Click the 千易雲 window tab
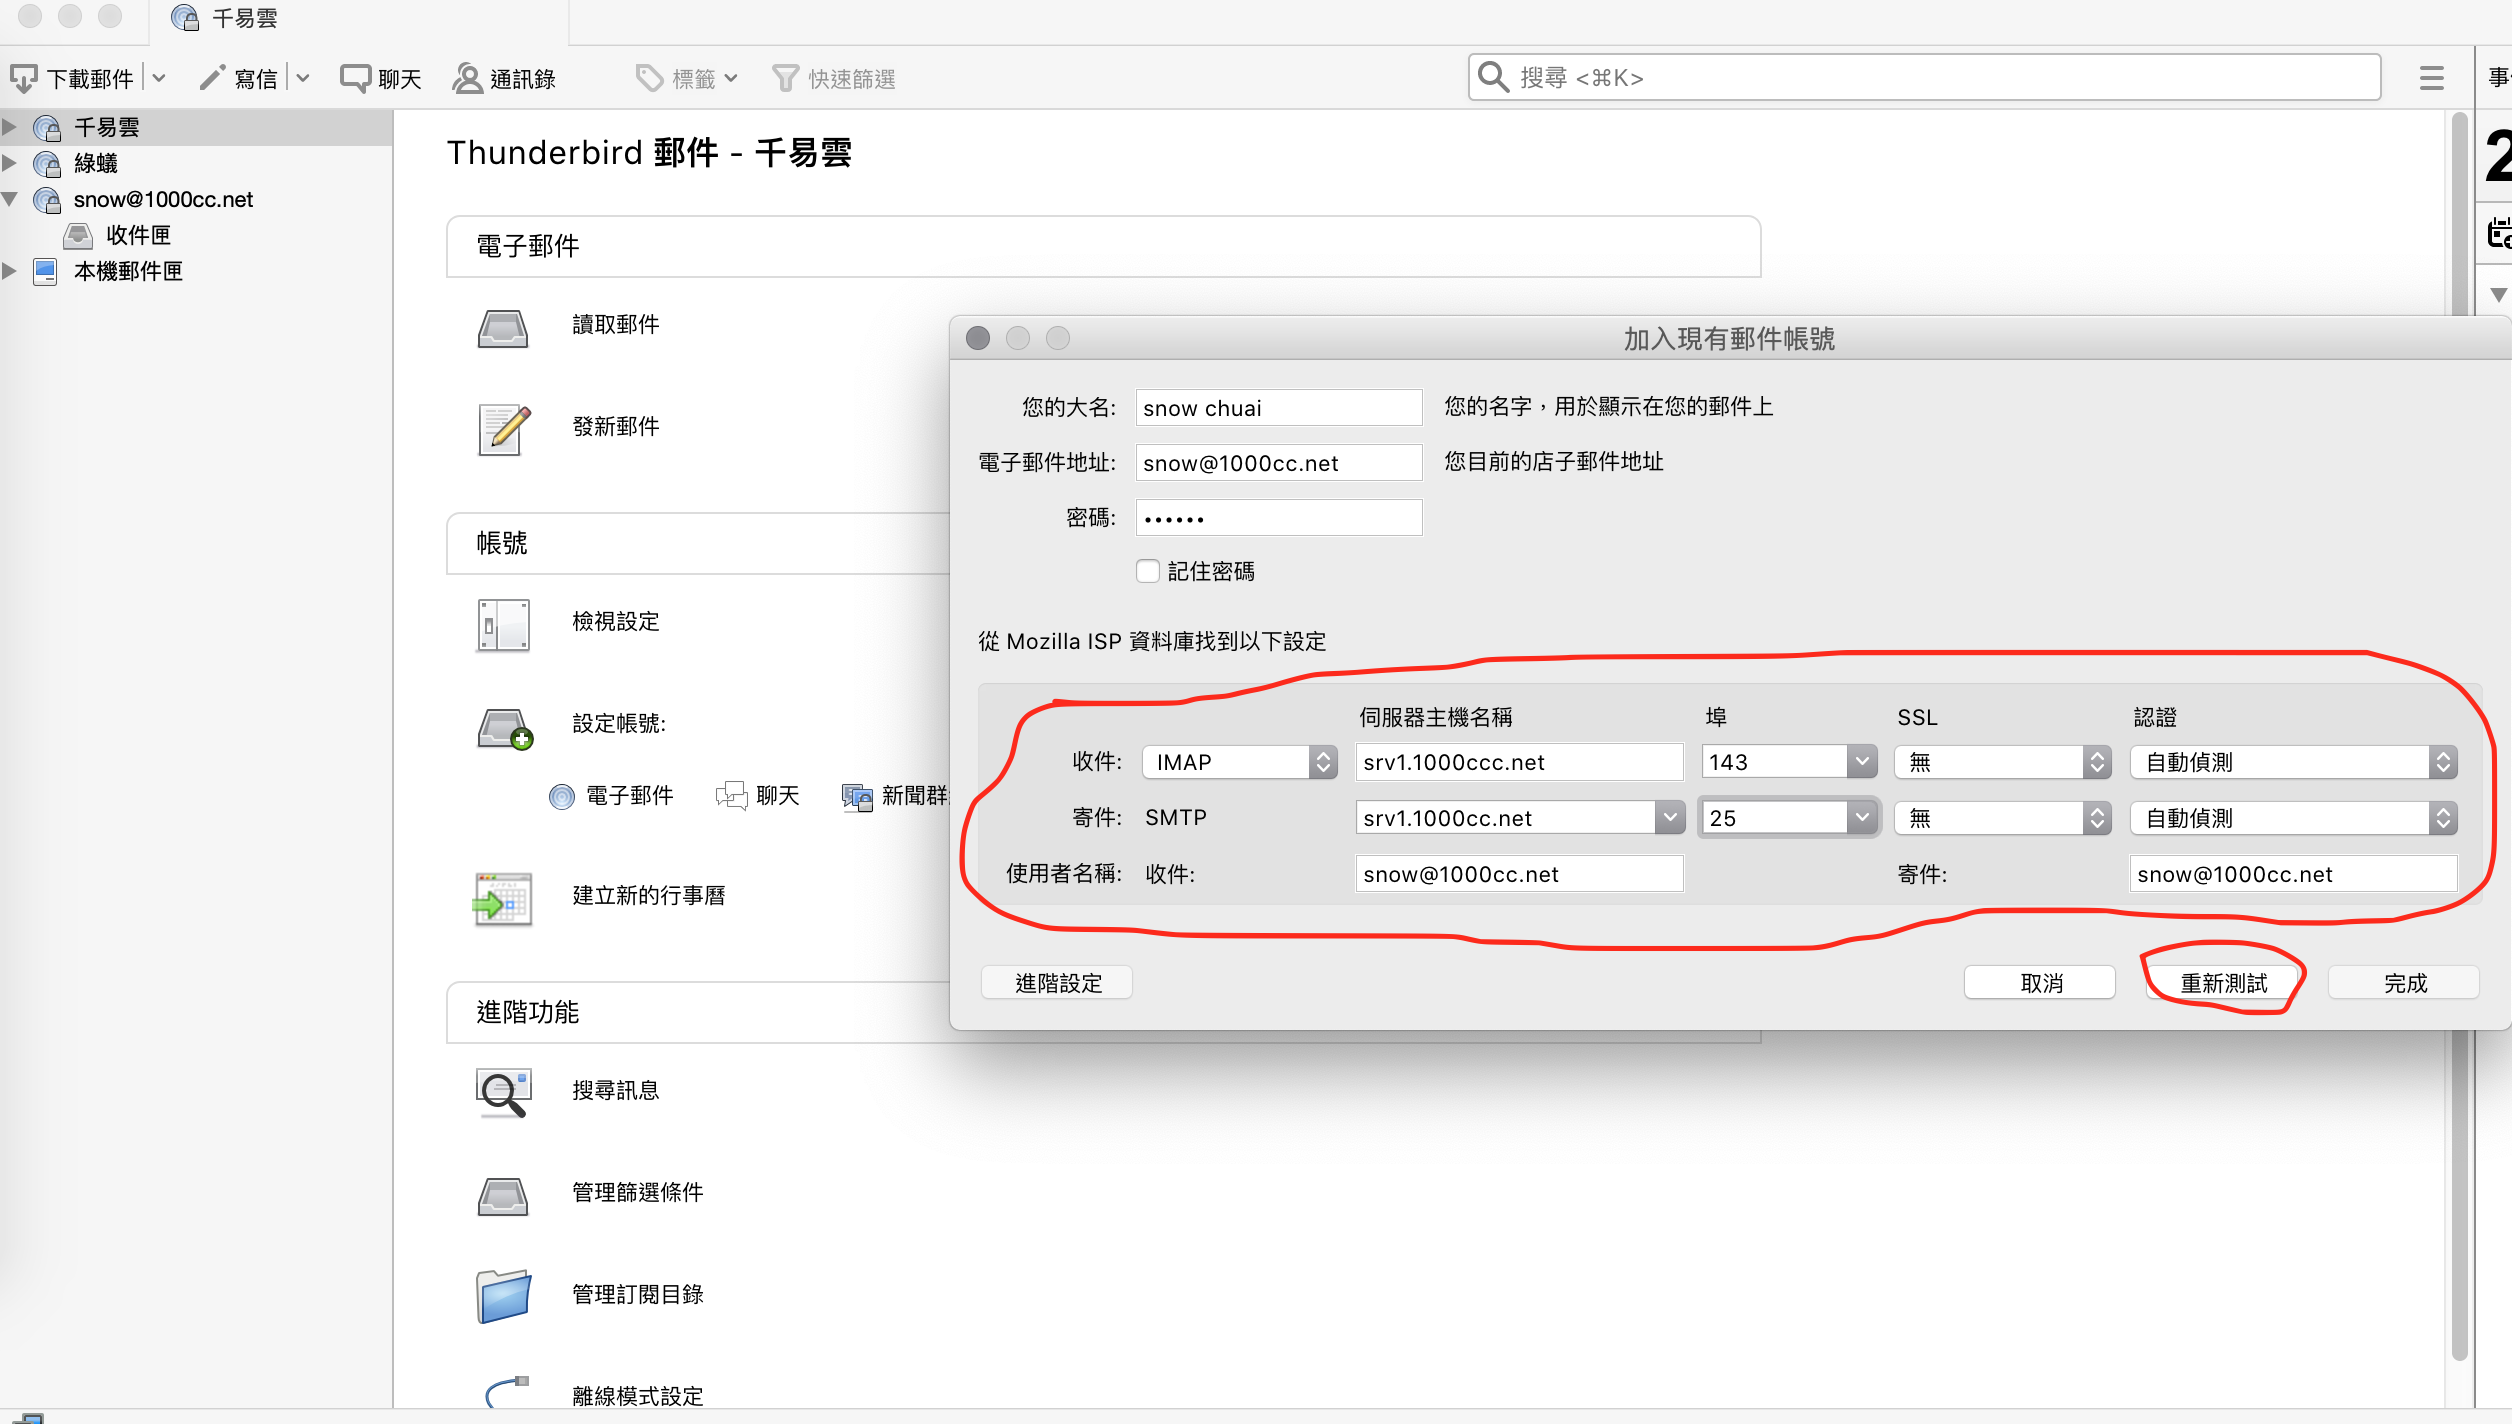 [x=360, y=20]
